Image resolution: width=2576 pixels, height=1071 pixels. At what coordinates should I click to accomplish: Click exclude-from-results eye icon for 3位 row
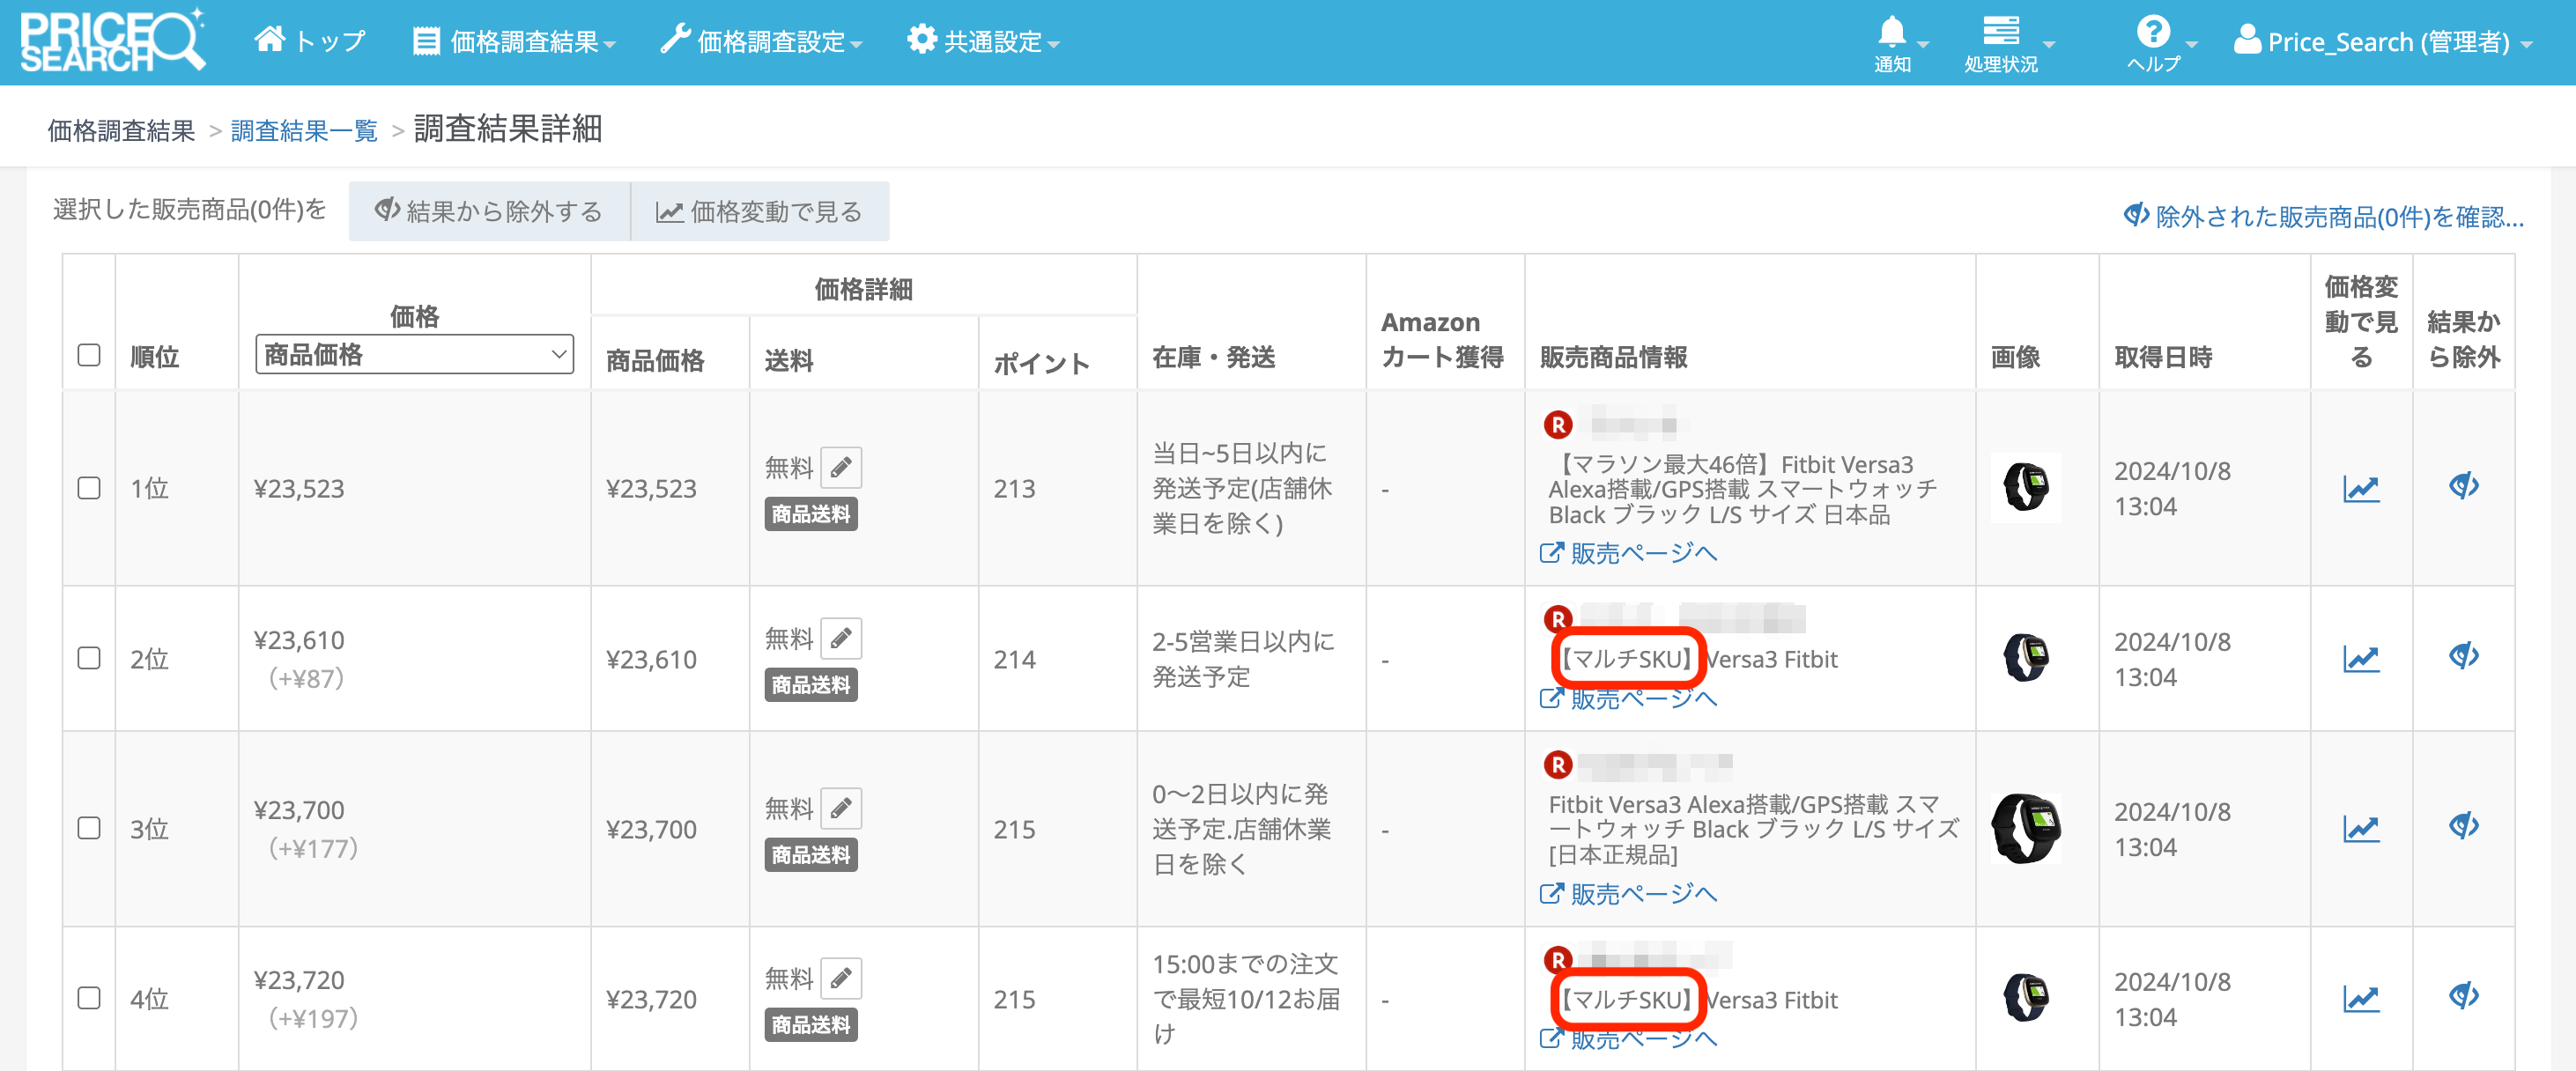pos(2463,826)
